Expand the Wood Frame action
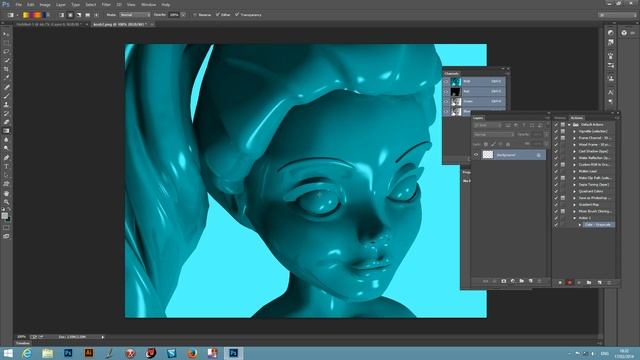Viewport: 640px width, 360px height. click(574, 144)
